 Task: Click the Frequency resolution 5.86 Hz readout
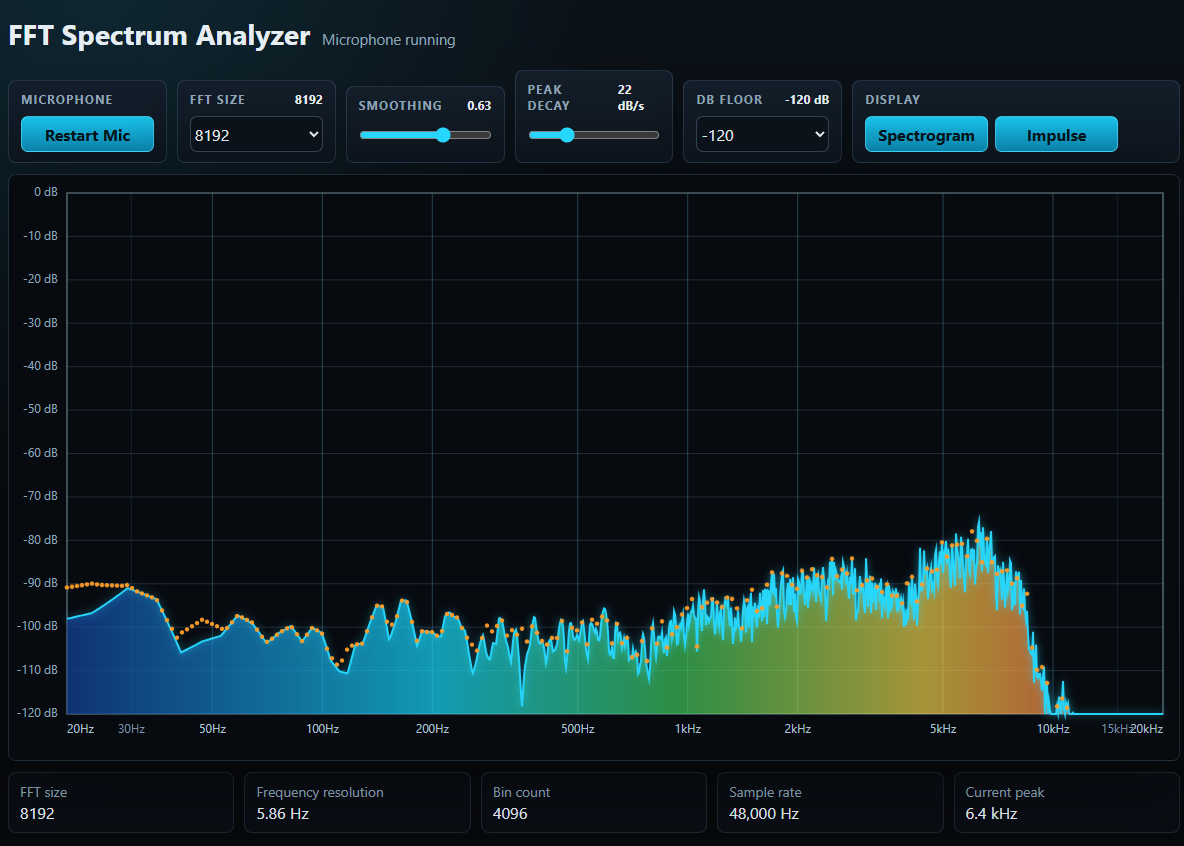(357, 802)
